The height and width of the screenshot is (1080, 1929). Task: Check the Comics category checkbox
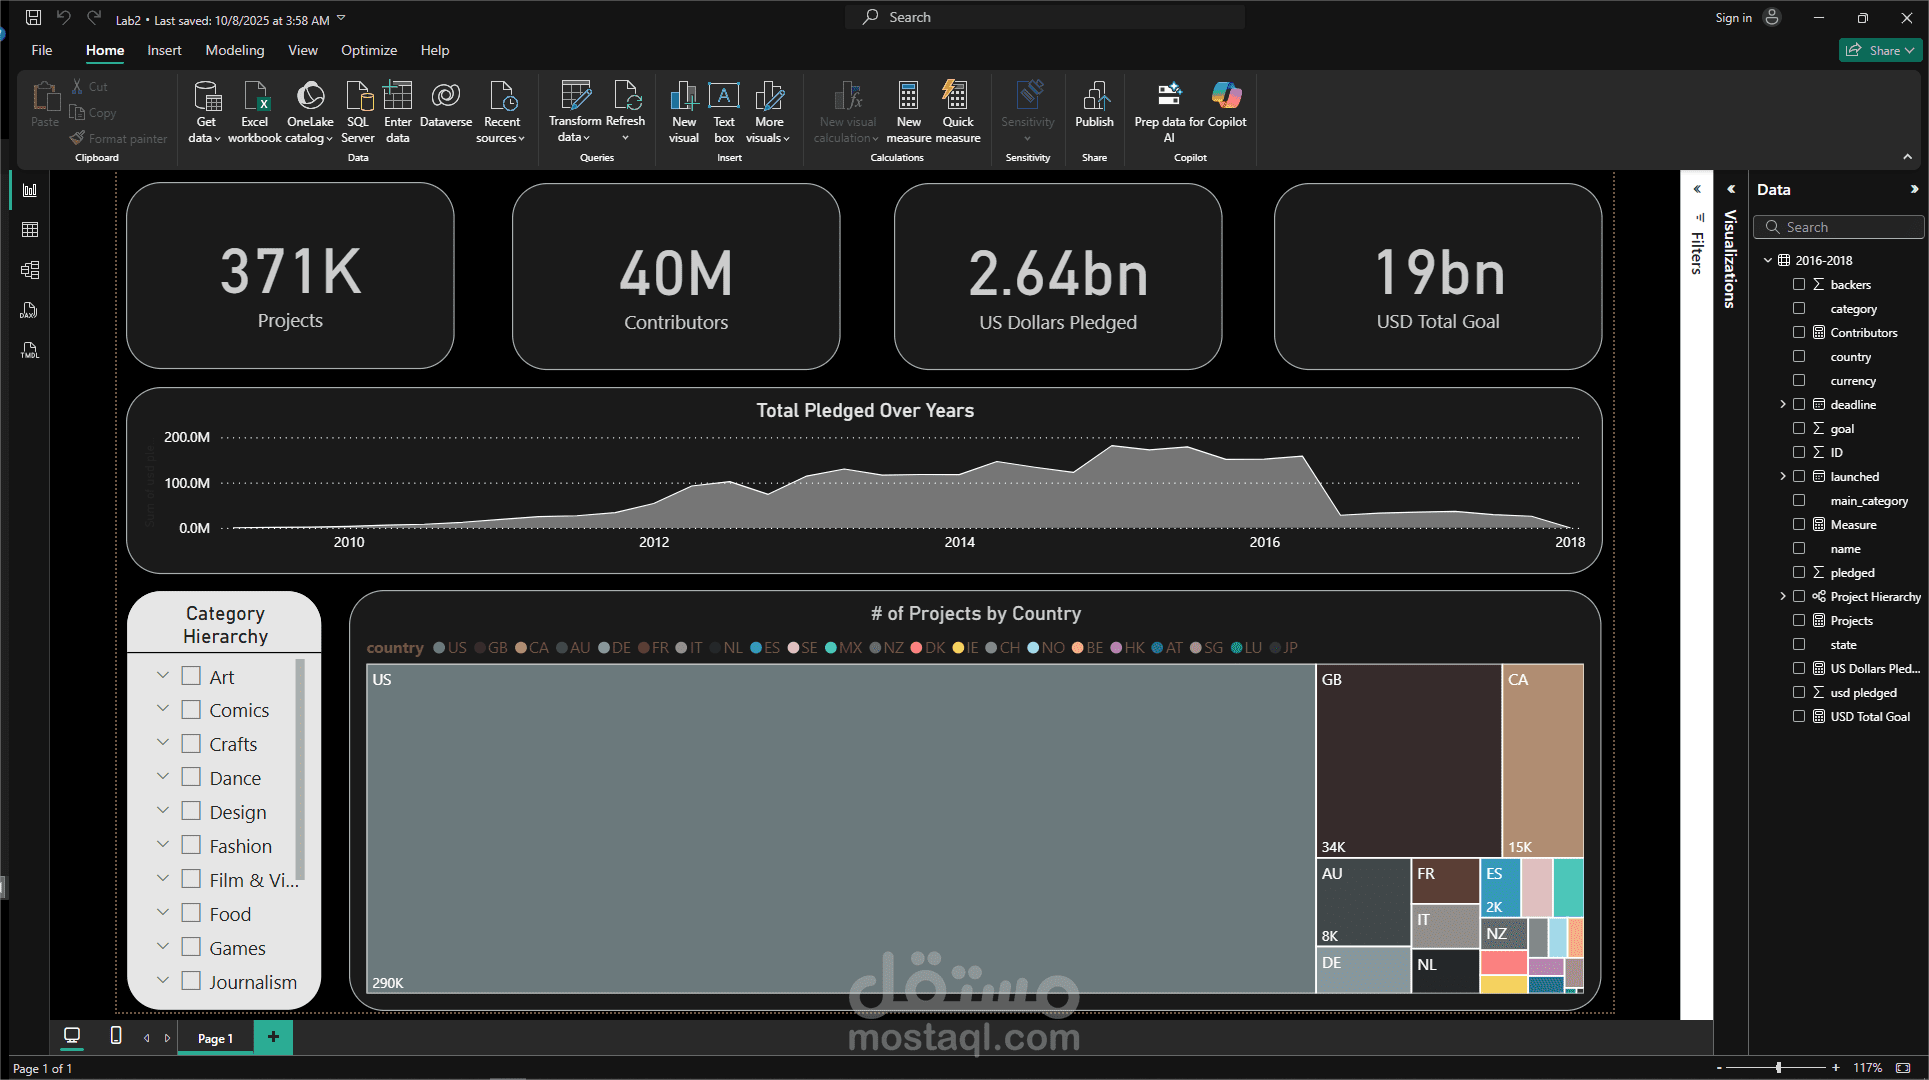point(191,710)
